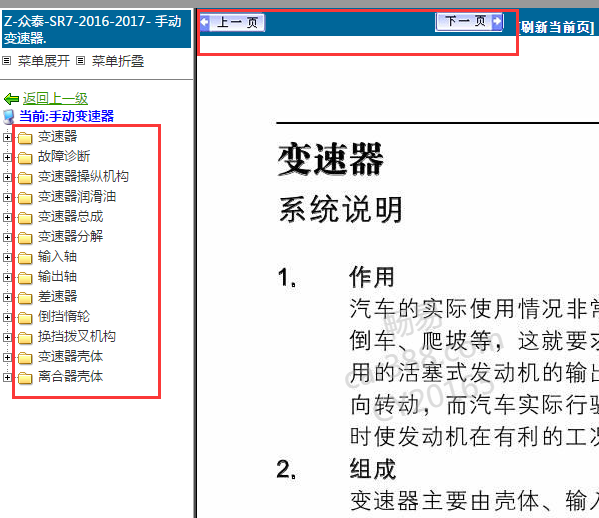Click the 下一页 next page button
Viewport: 599px width, 518px height.
pos(469,21)
